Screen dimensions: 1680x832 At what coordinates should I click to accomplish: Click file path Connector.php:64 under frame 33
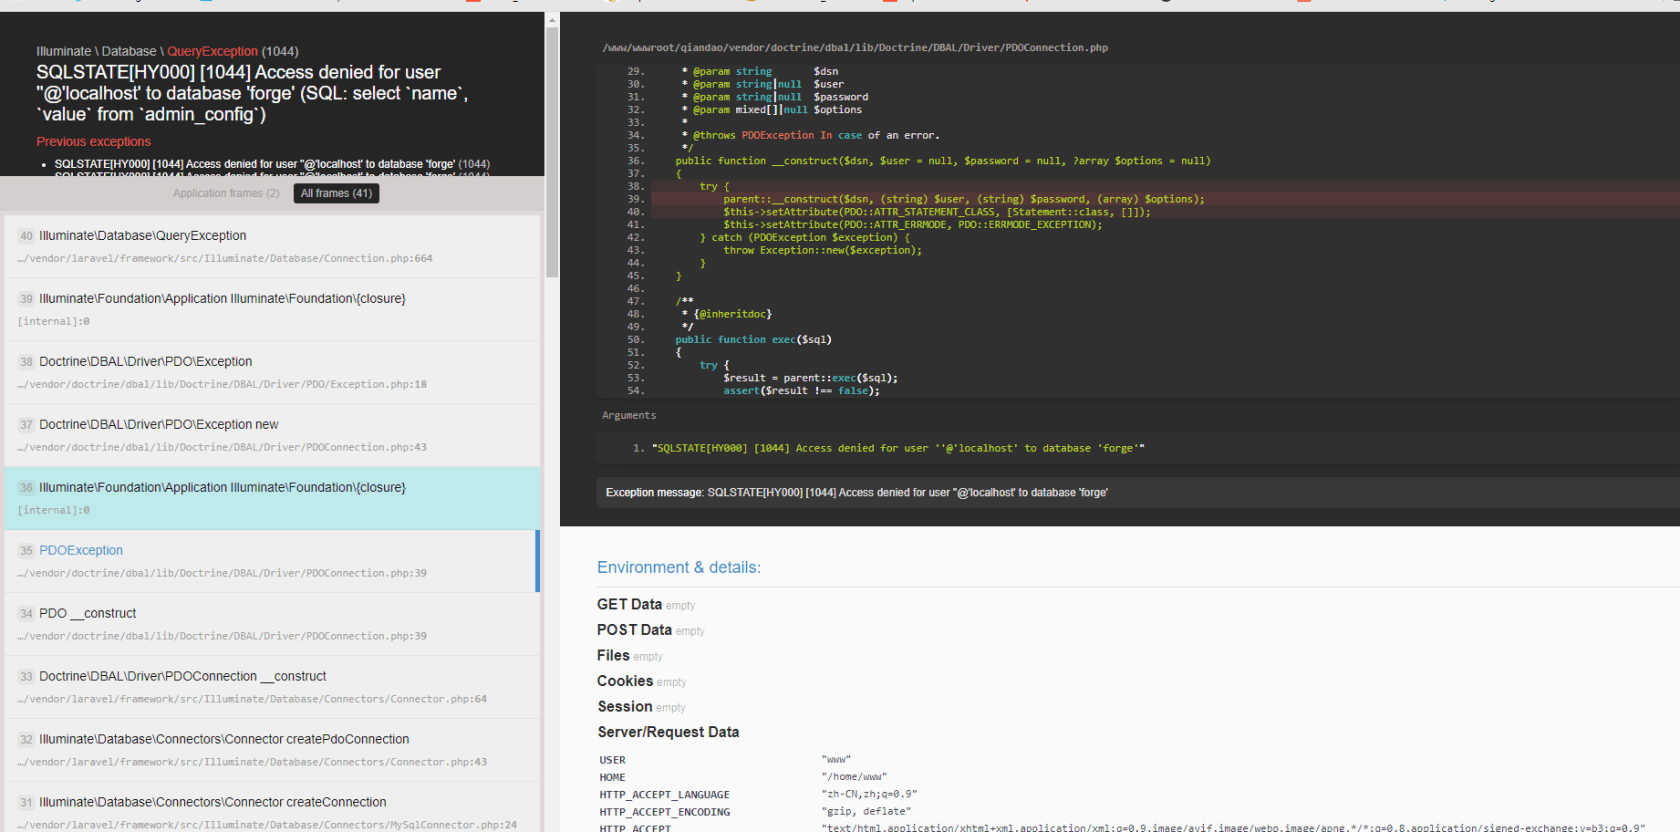tap(252, 699)
